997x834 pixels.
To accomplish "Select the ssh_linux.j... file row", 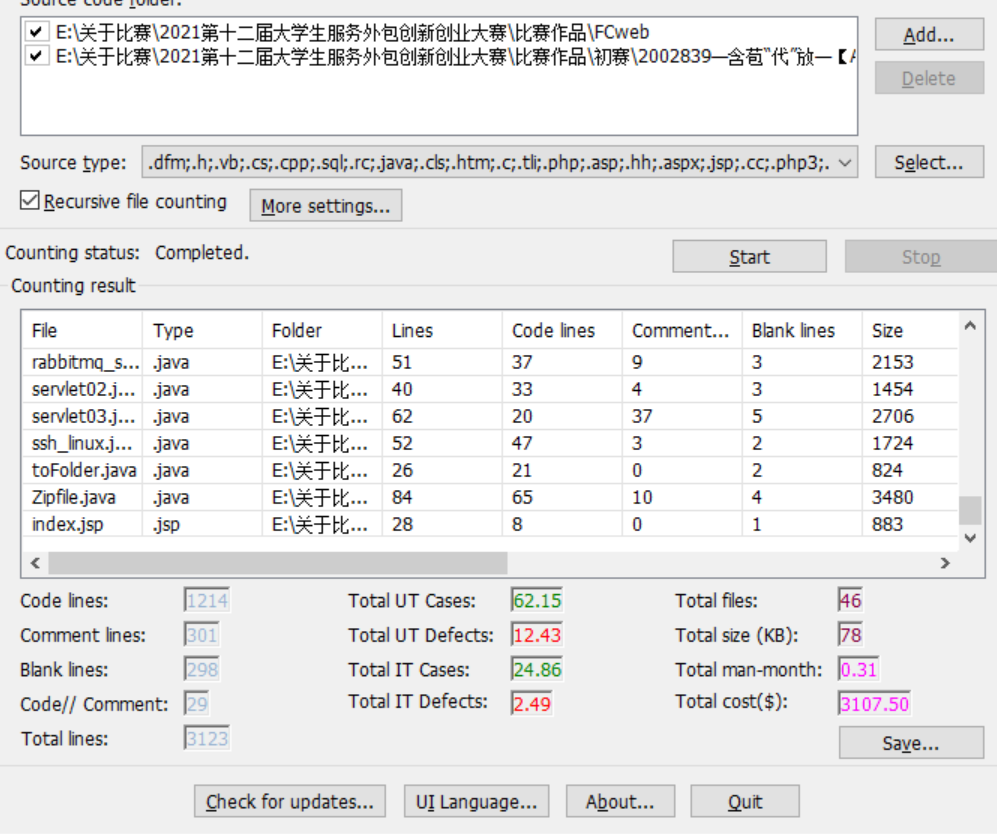I will point(490,443).
